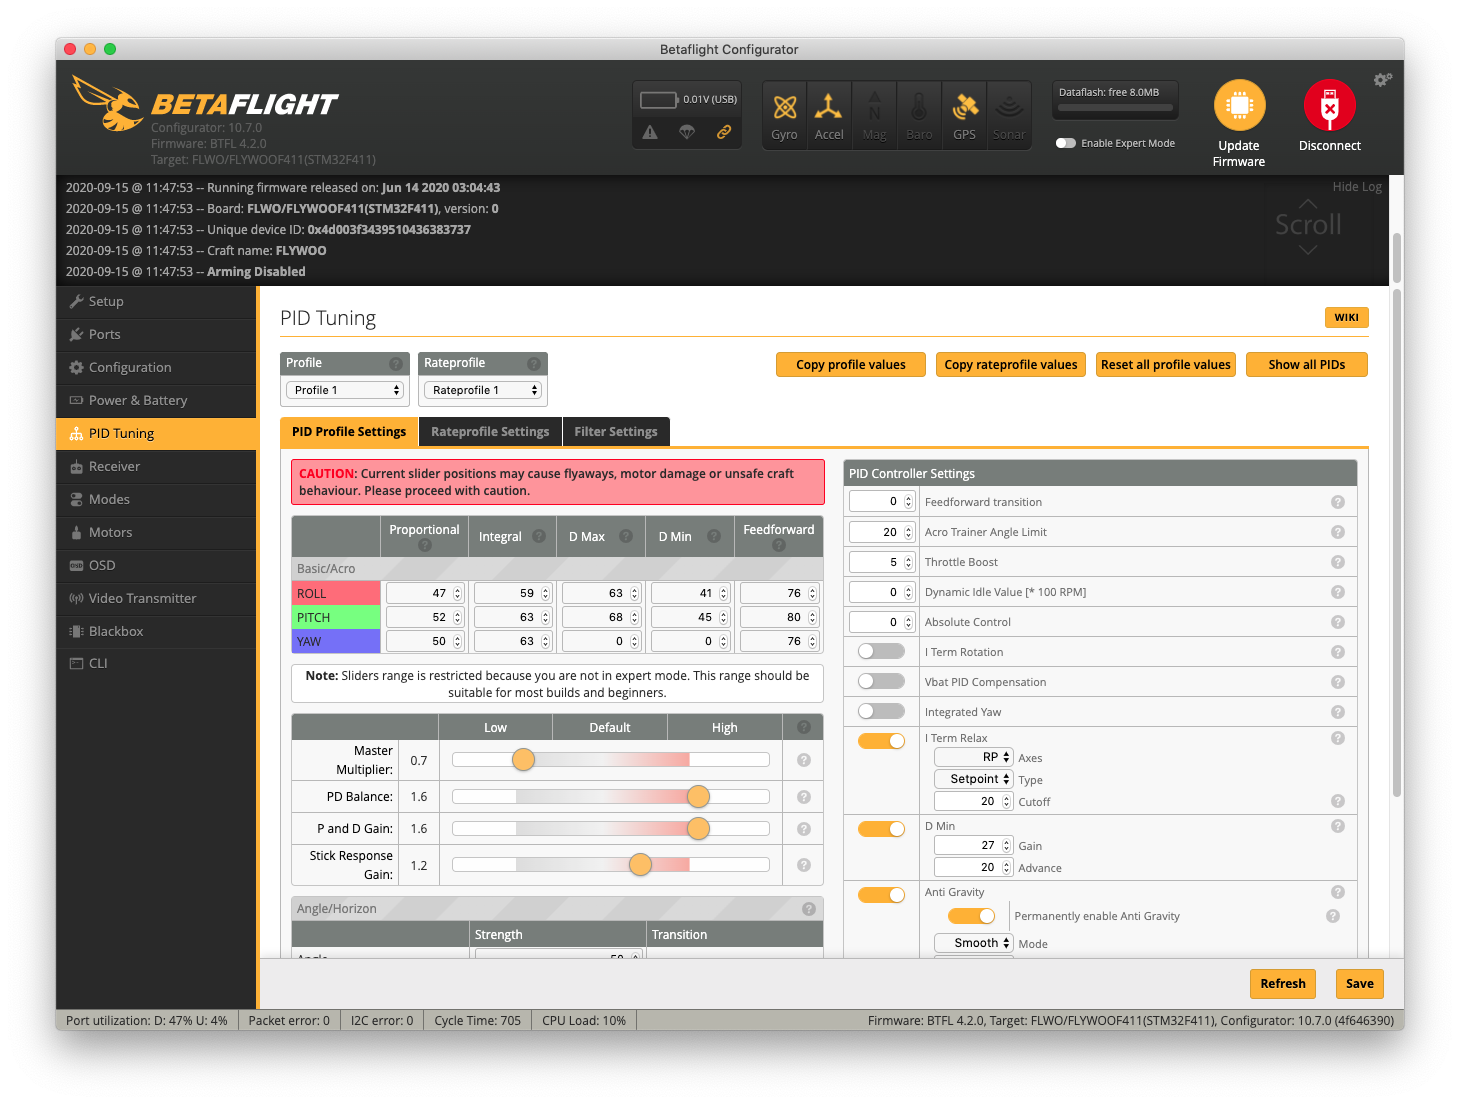This screenshot has height=1104, width=1460.
Task: Click the Update Firmware chip icon
Action: (x=1239, y=105)
